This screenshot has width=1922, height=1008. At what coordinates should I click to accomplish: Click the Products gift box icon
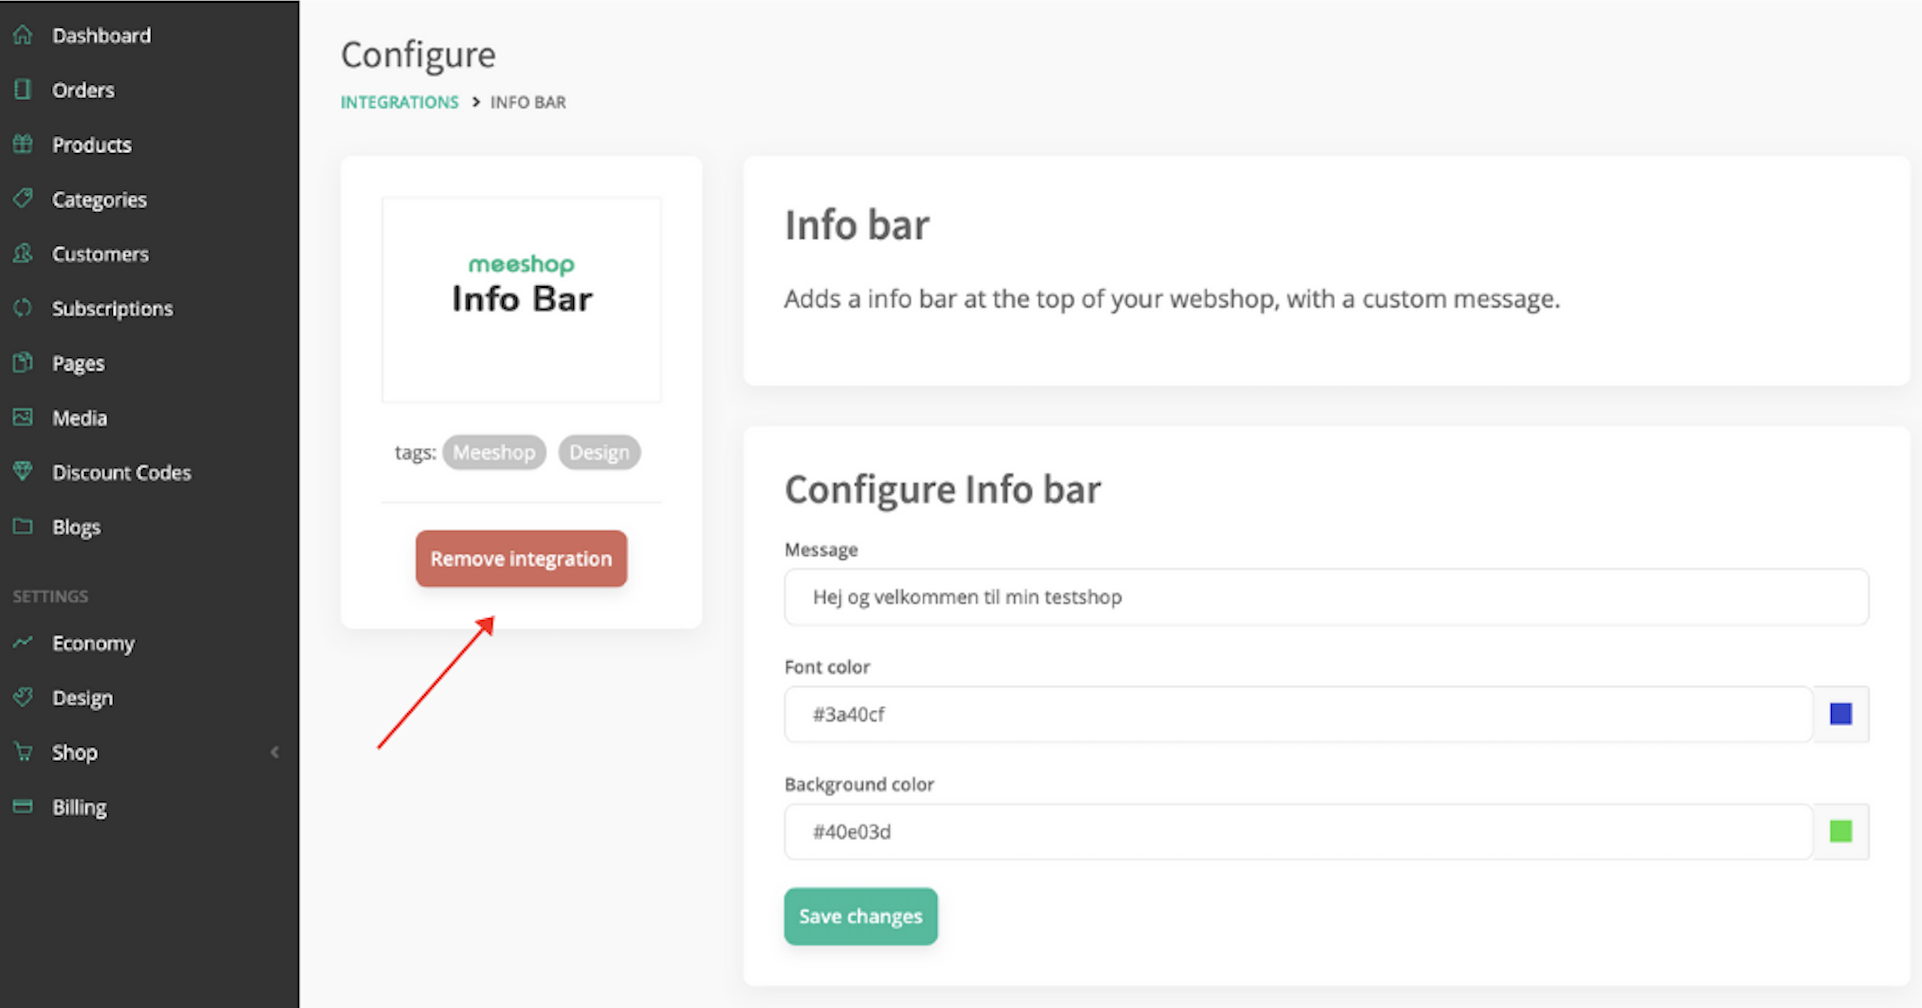click(x=23, y=144)
